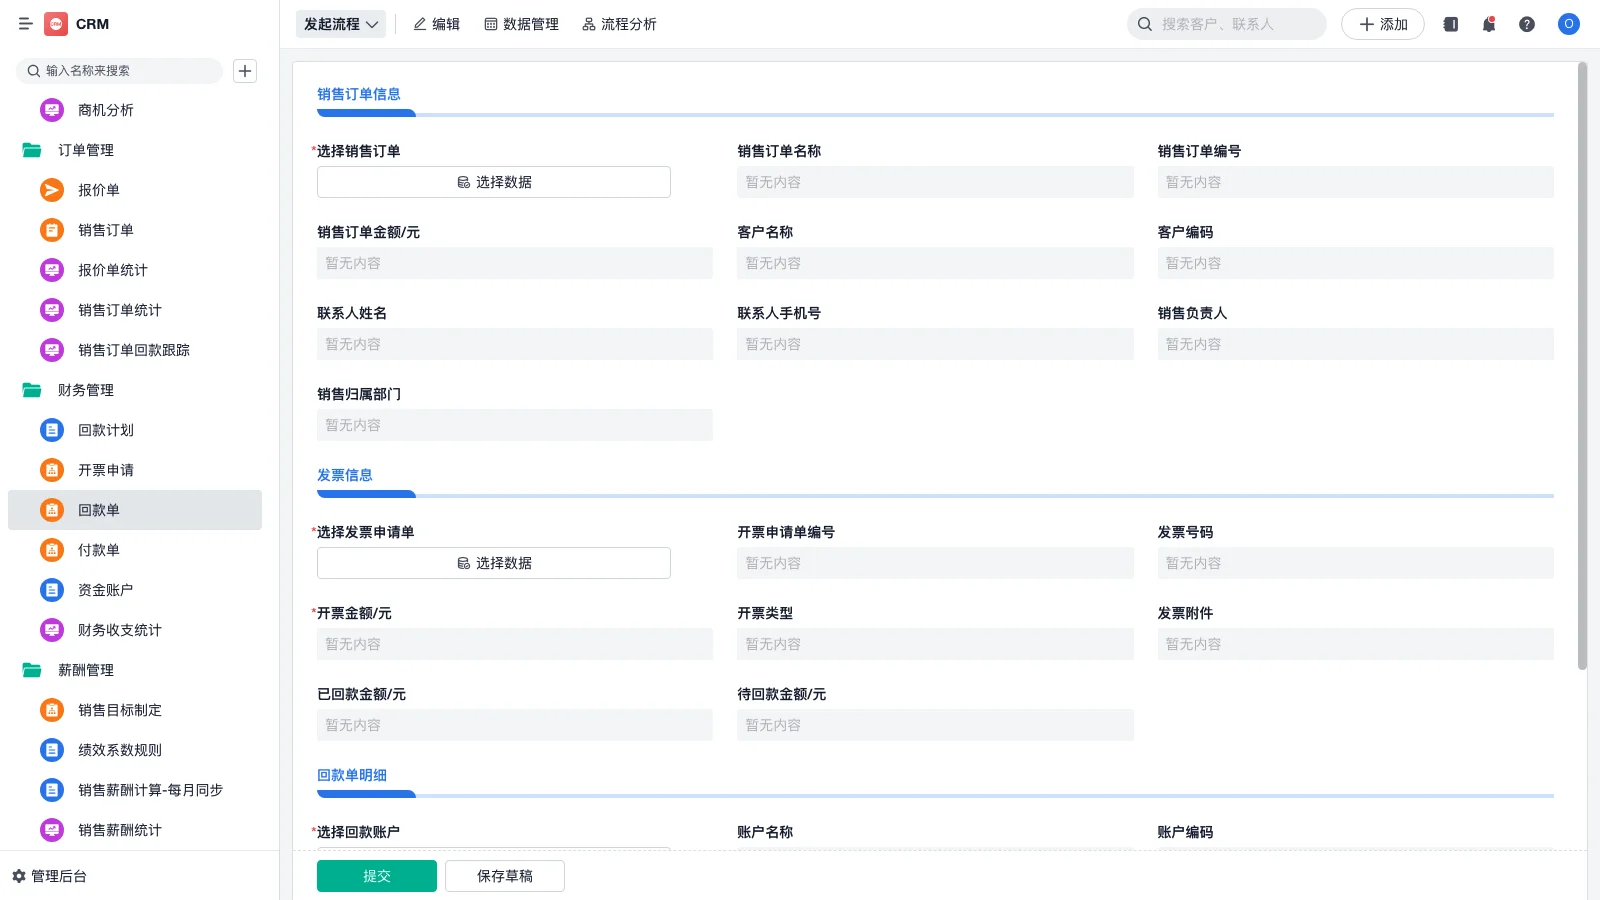Click 选择数据 under 选择发票申请单

pyautogui.click(x=493, y=562)
